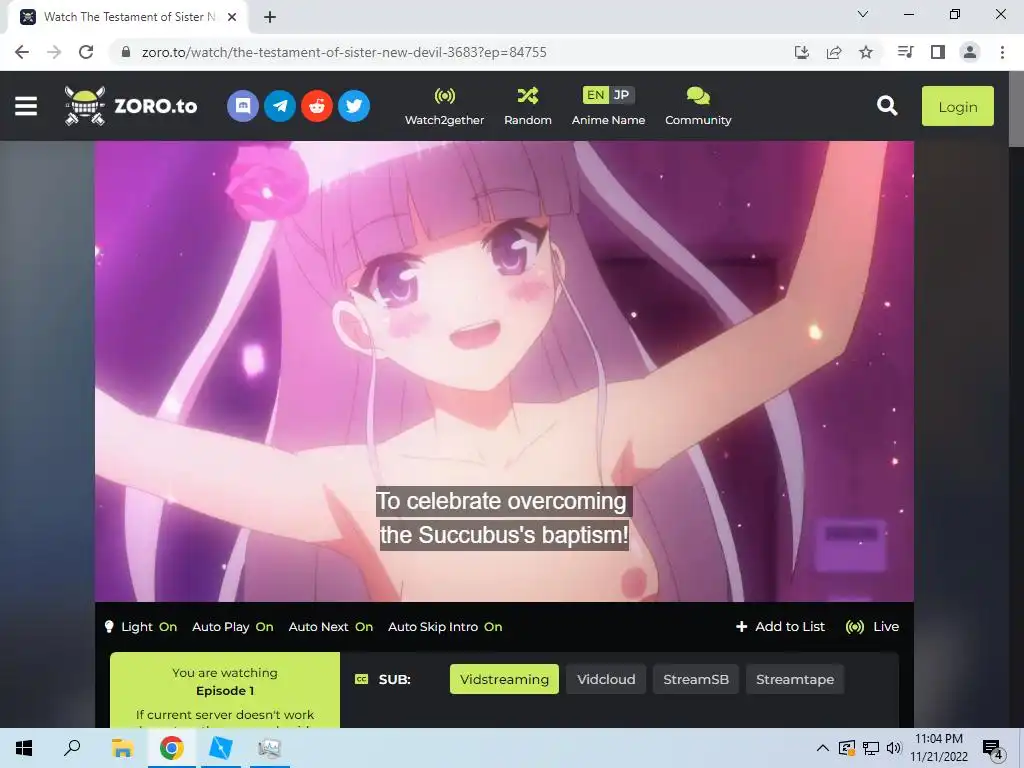Open the Community section

point(698,106)
